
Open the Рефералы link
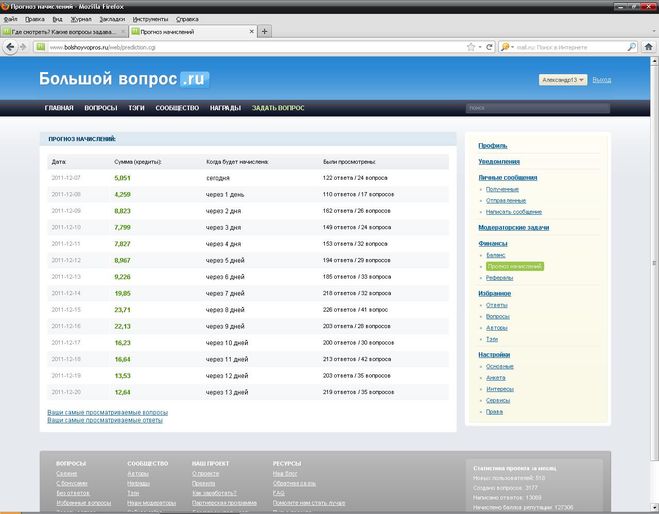[x=499, y=278]
